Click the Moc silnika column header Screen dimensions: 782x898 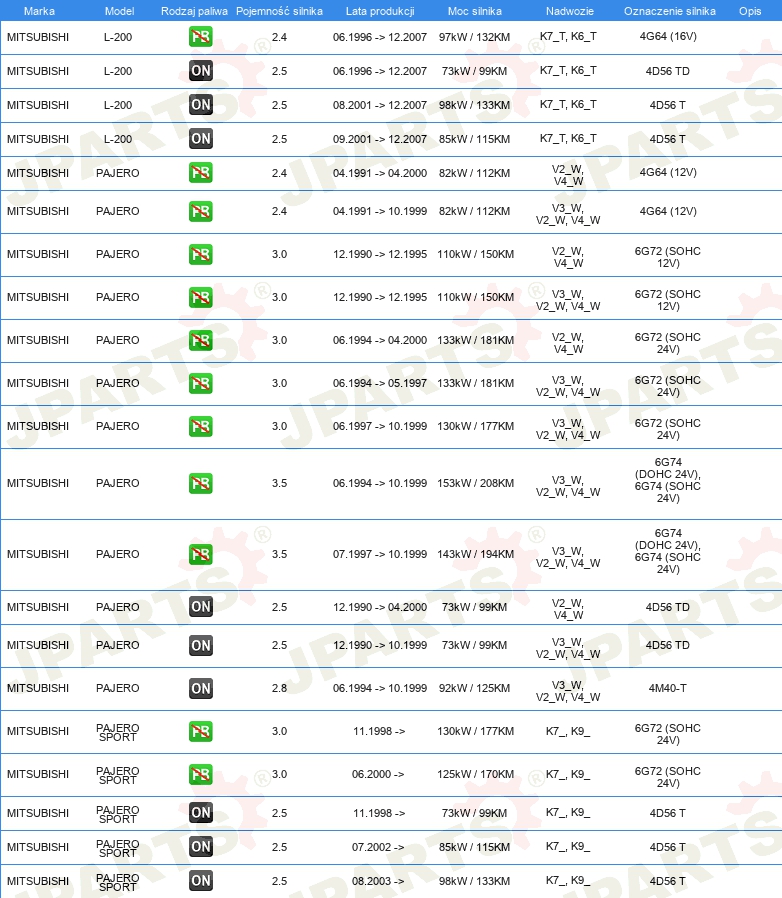tap(474, 11)
